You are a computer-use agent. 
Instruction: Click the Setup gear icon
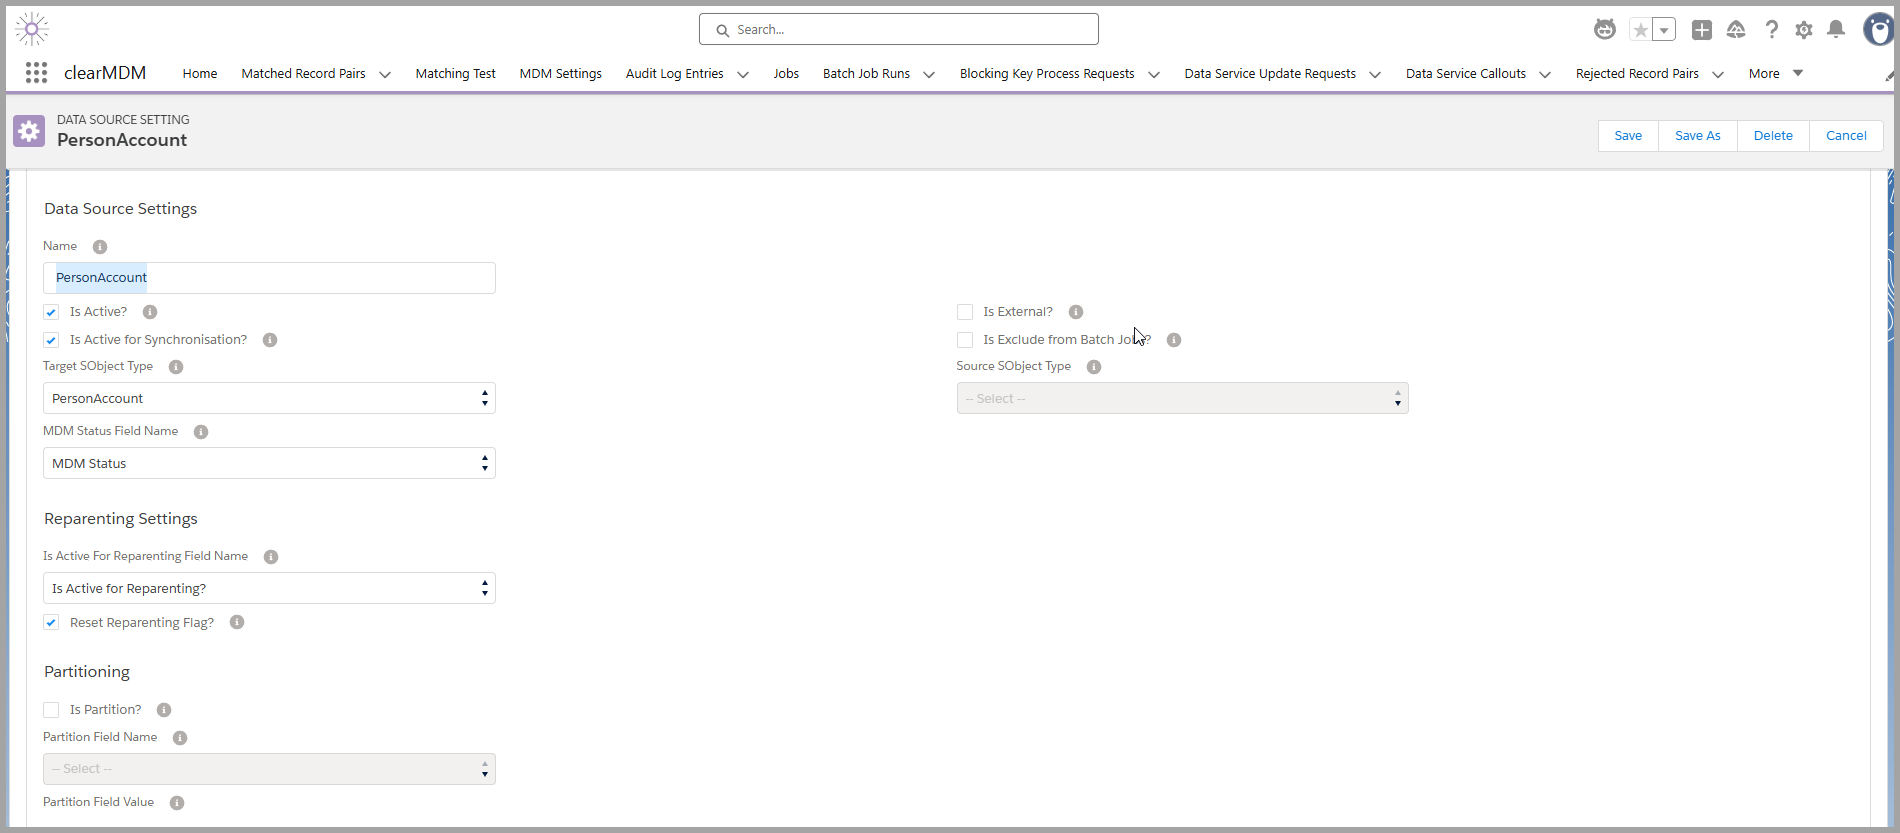point(1804,30)
